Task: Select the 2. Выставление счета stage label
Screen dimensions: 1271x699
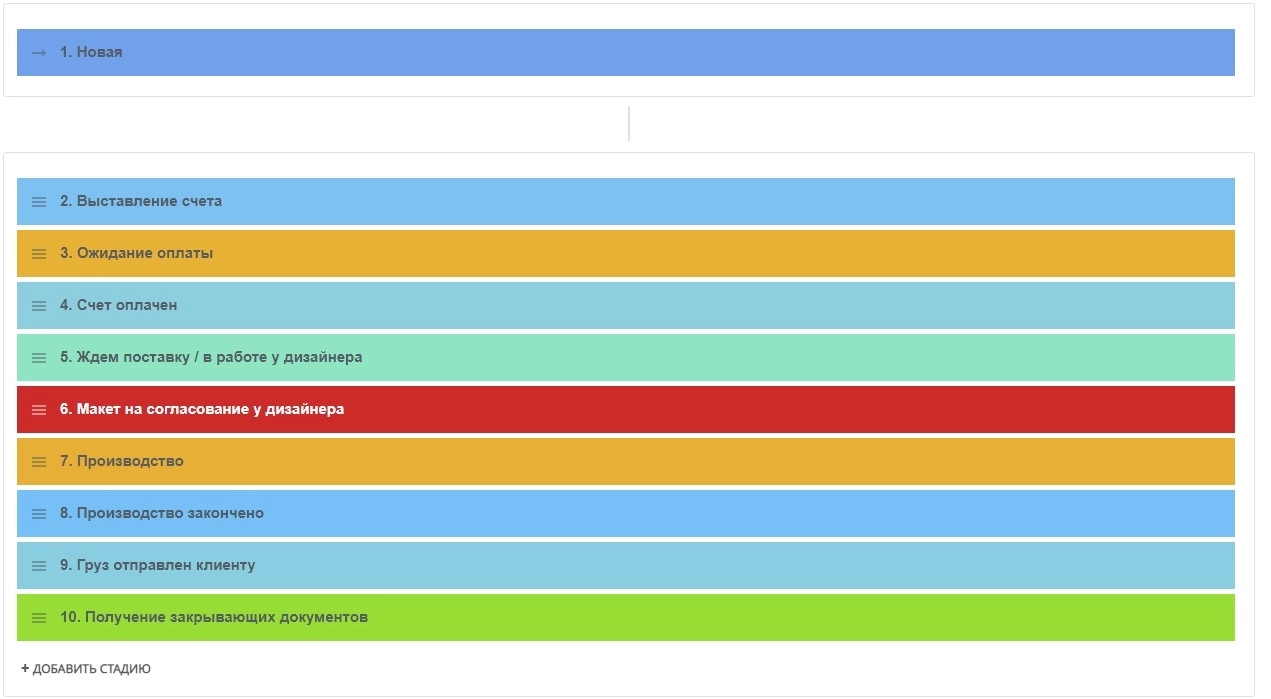Action: click(x=141, y=201)
